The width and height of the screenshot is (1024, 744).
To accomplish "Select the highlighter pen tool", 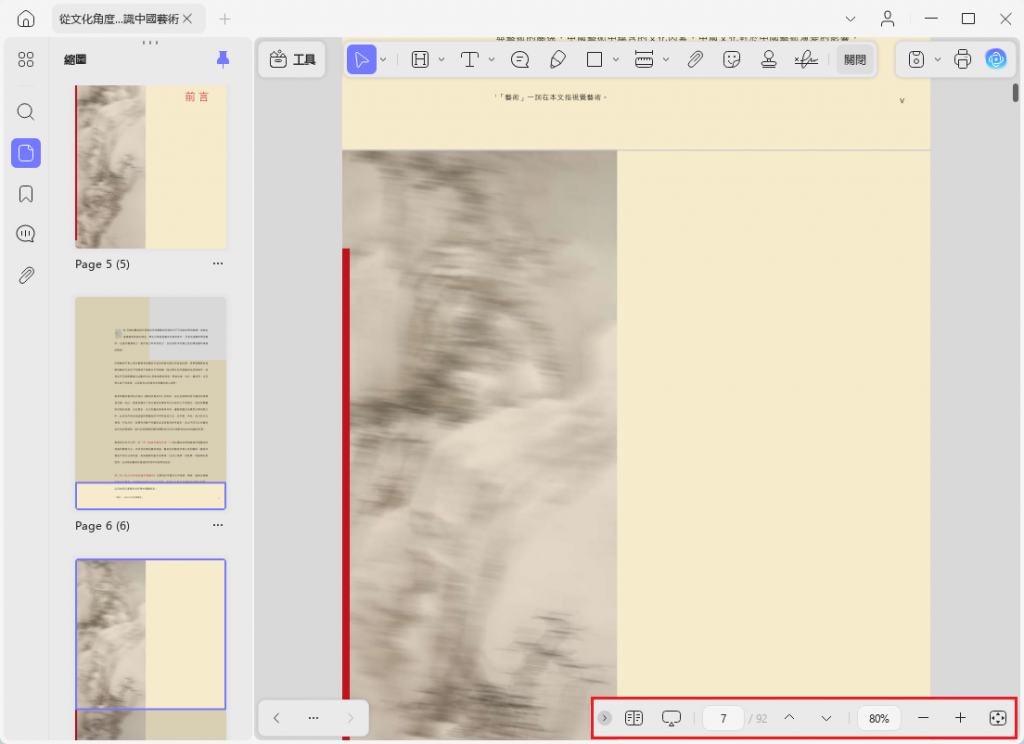I will [557, 60].
